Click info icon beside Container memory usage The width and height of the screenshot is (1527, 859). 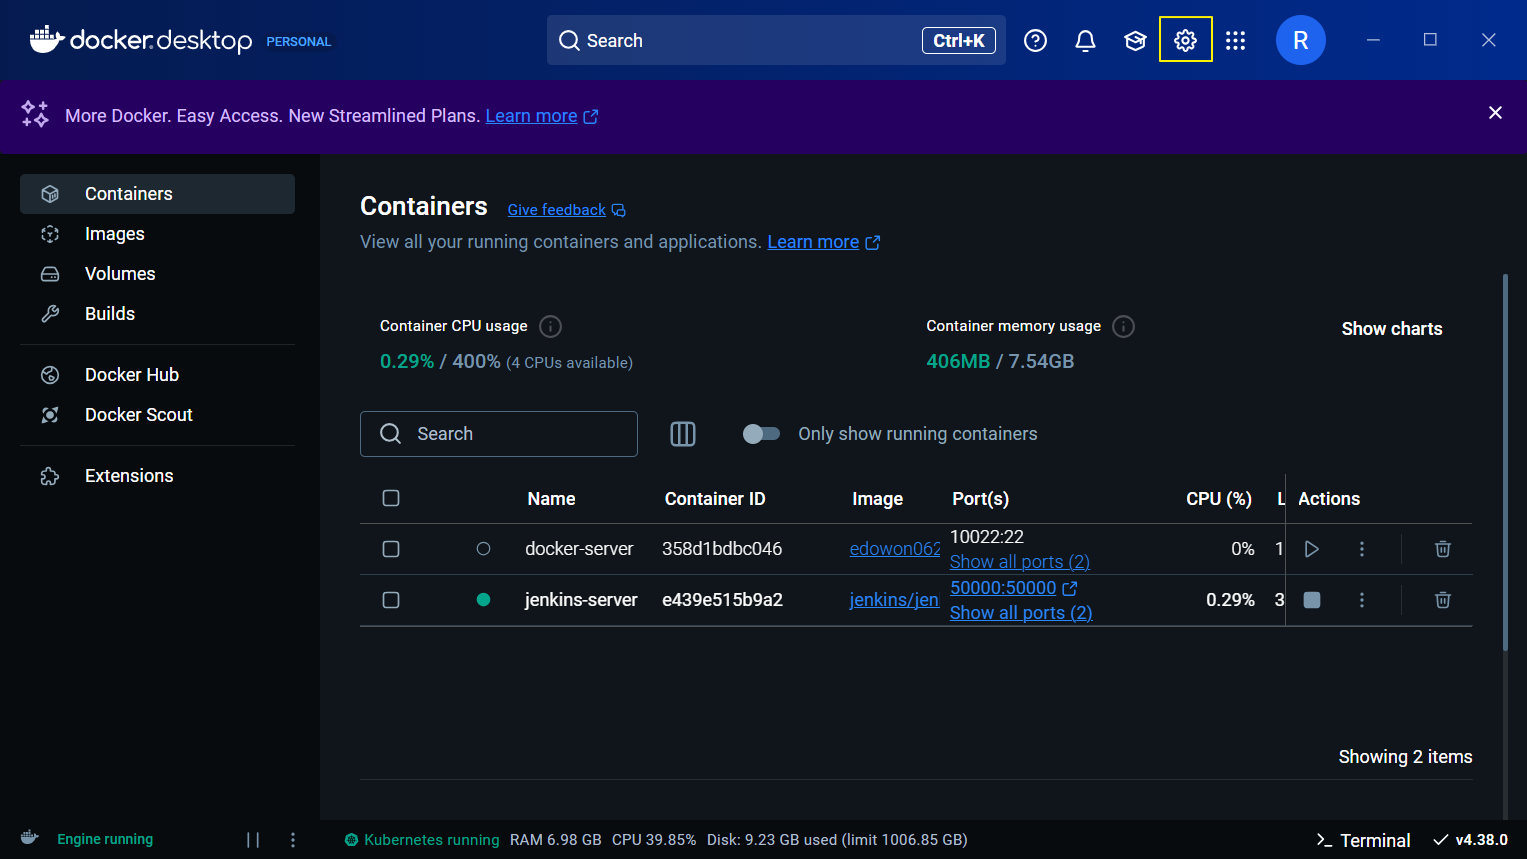pos(1123,326)
